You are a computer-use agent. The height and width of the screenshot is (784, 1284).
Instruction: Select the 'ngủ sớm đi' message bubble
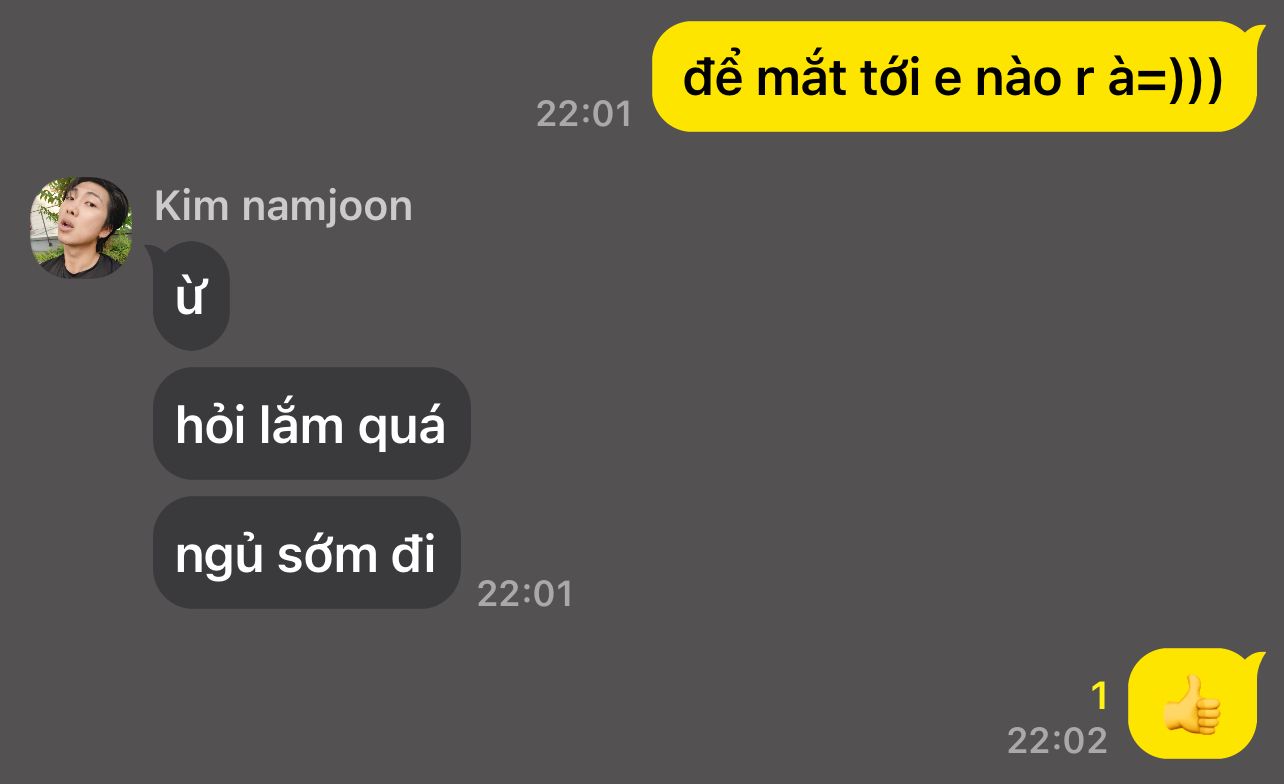[x=306, y=552]
